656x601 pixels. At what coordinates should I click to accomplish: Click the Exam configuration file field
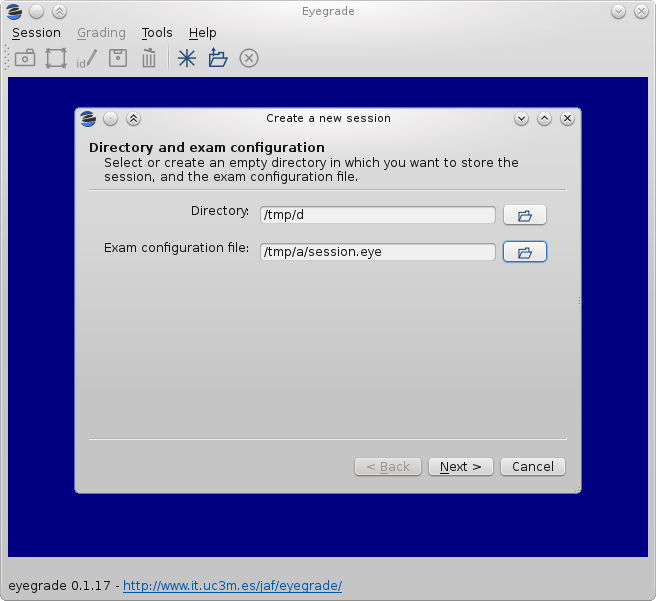coord(378,252)
